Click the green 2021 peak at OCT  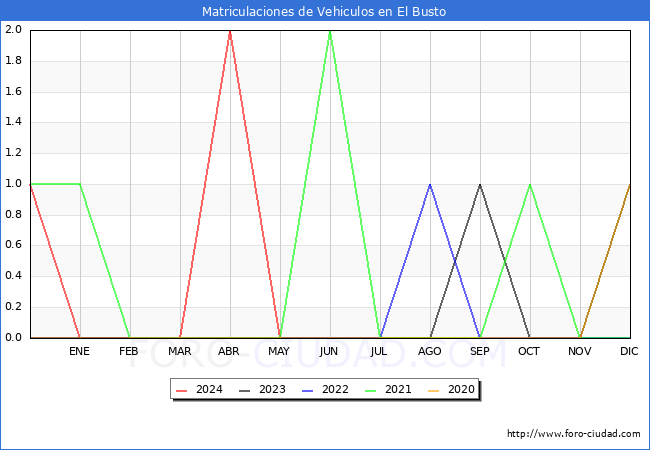click(530, 185)
